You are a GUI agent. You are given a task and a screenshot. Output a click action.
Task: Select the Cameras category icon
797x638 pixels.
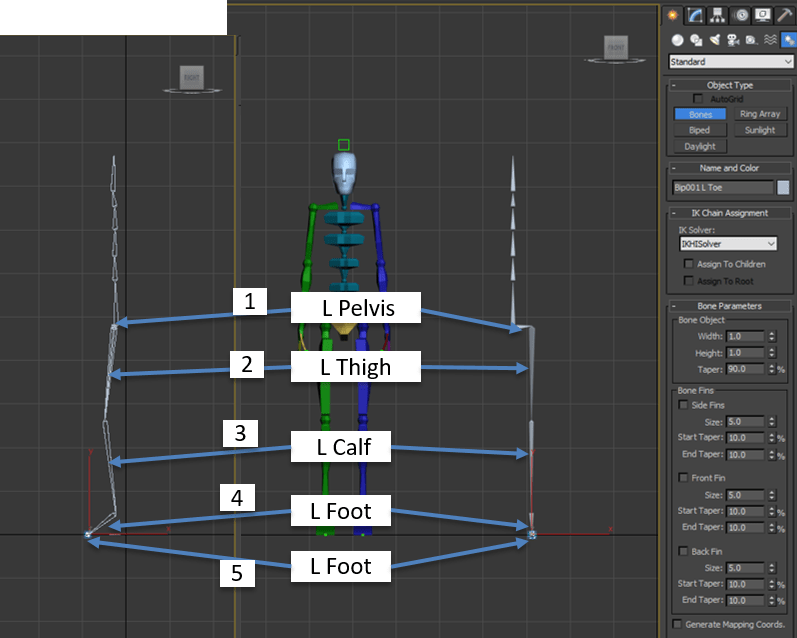coord(732,40)
